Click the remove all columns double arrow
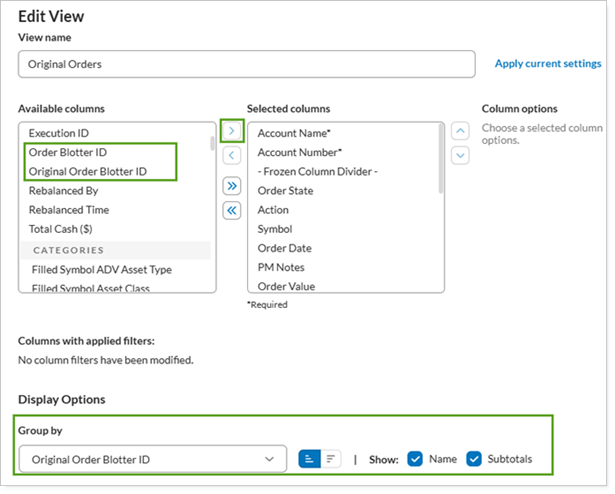The width and height of the screenshot is (615, 494). pyautogui.click(x=231, y=210)
